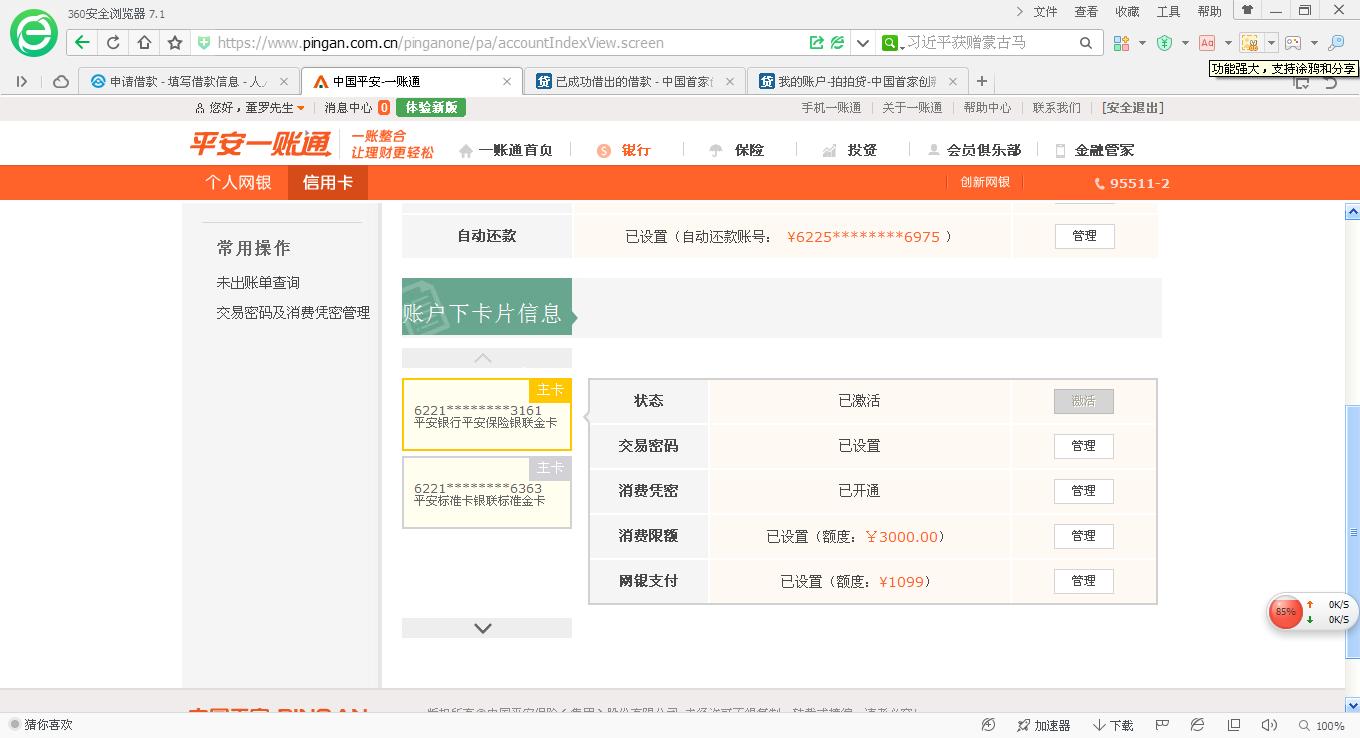Open a new tab with plus icon
This screenshot has height=738, width=1360.
[x=982, y=81]
